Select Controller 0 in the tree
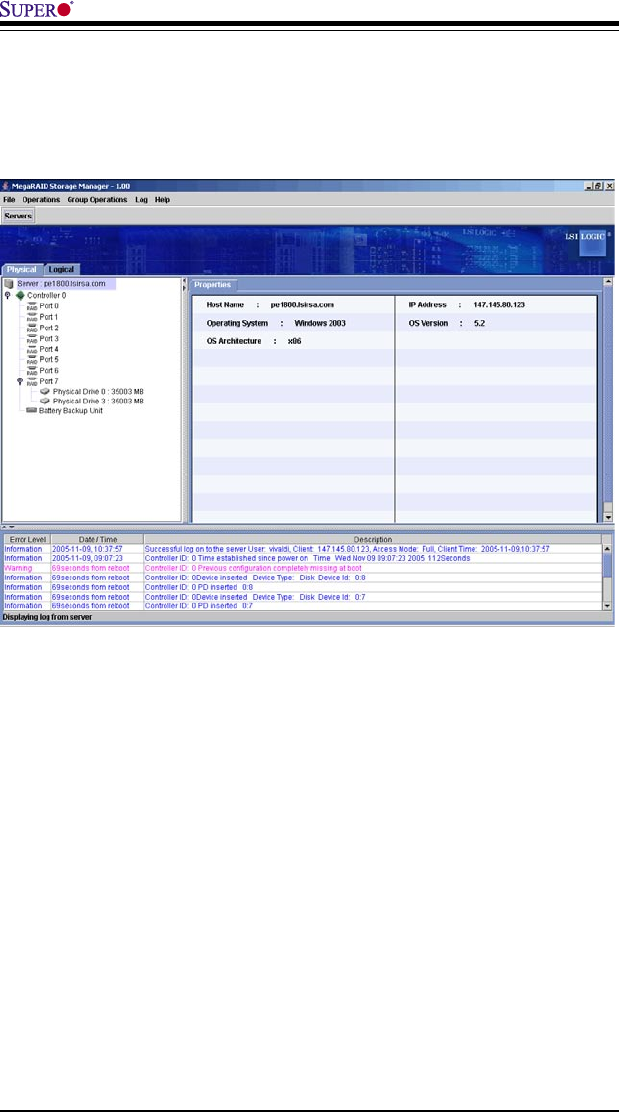The image size is (619, 1112). coord(47,295)
